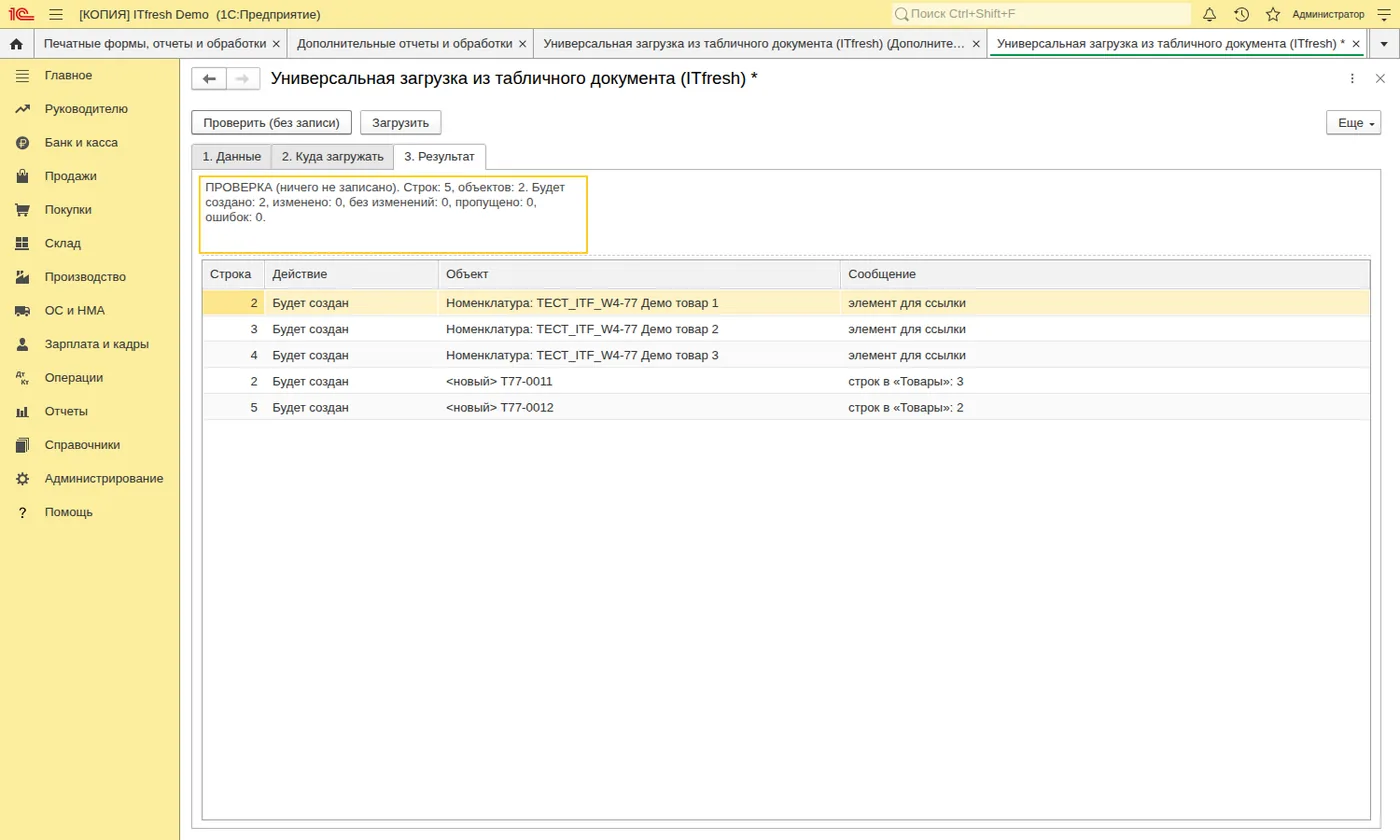Screen dimensions: 1400x840
Task: Expand the open tabs list dropdown arrow
Action: point(1384,44)
